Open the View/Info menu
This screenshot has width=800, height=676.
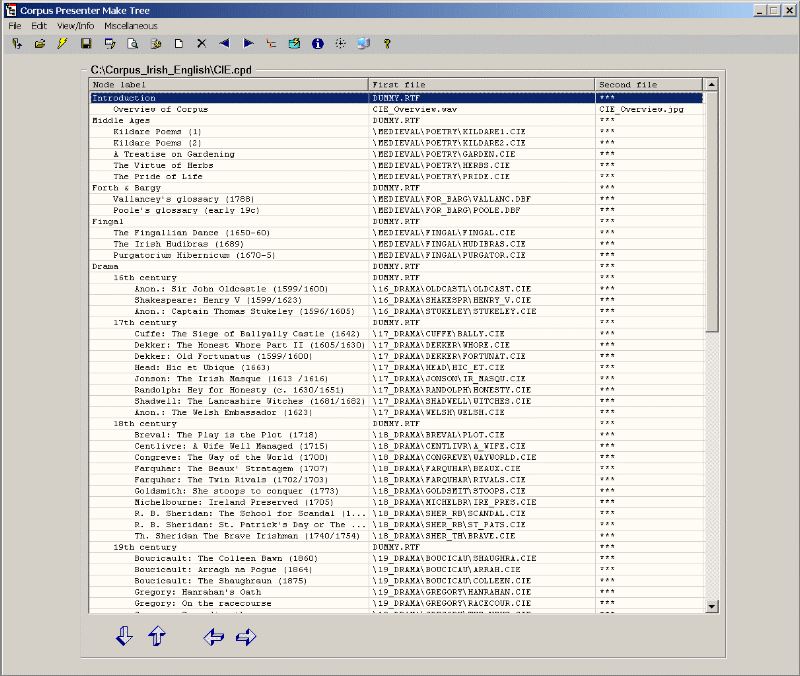click(75, 25)
